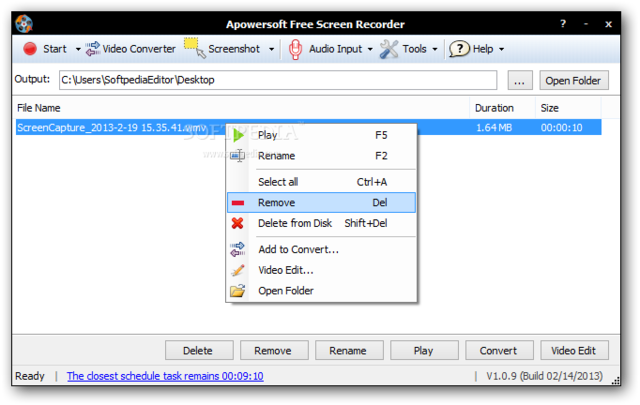This screenshot has width=640, height=405.
Task: Choose Play F5 from context menu
Action: 322,135
